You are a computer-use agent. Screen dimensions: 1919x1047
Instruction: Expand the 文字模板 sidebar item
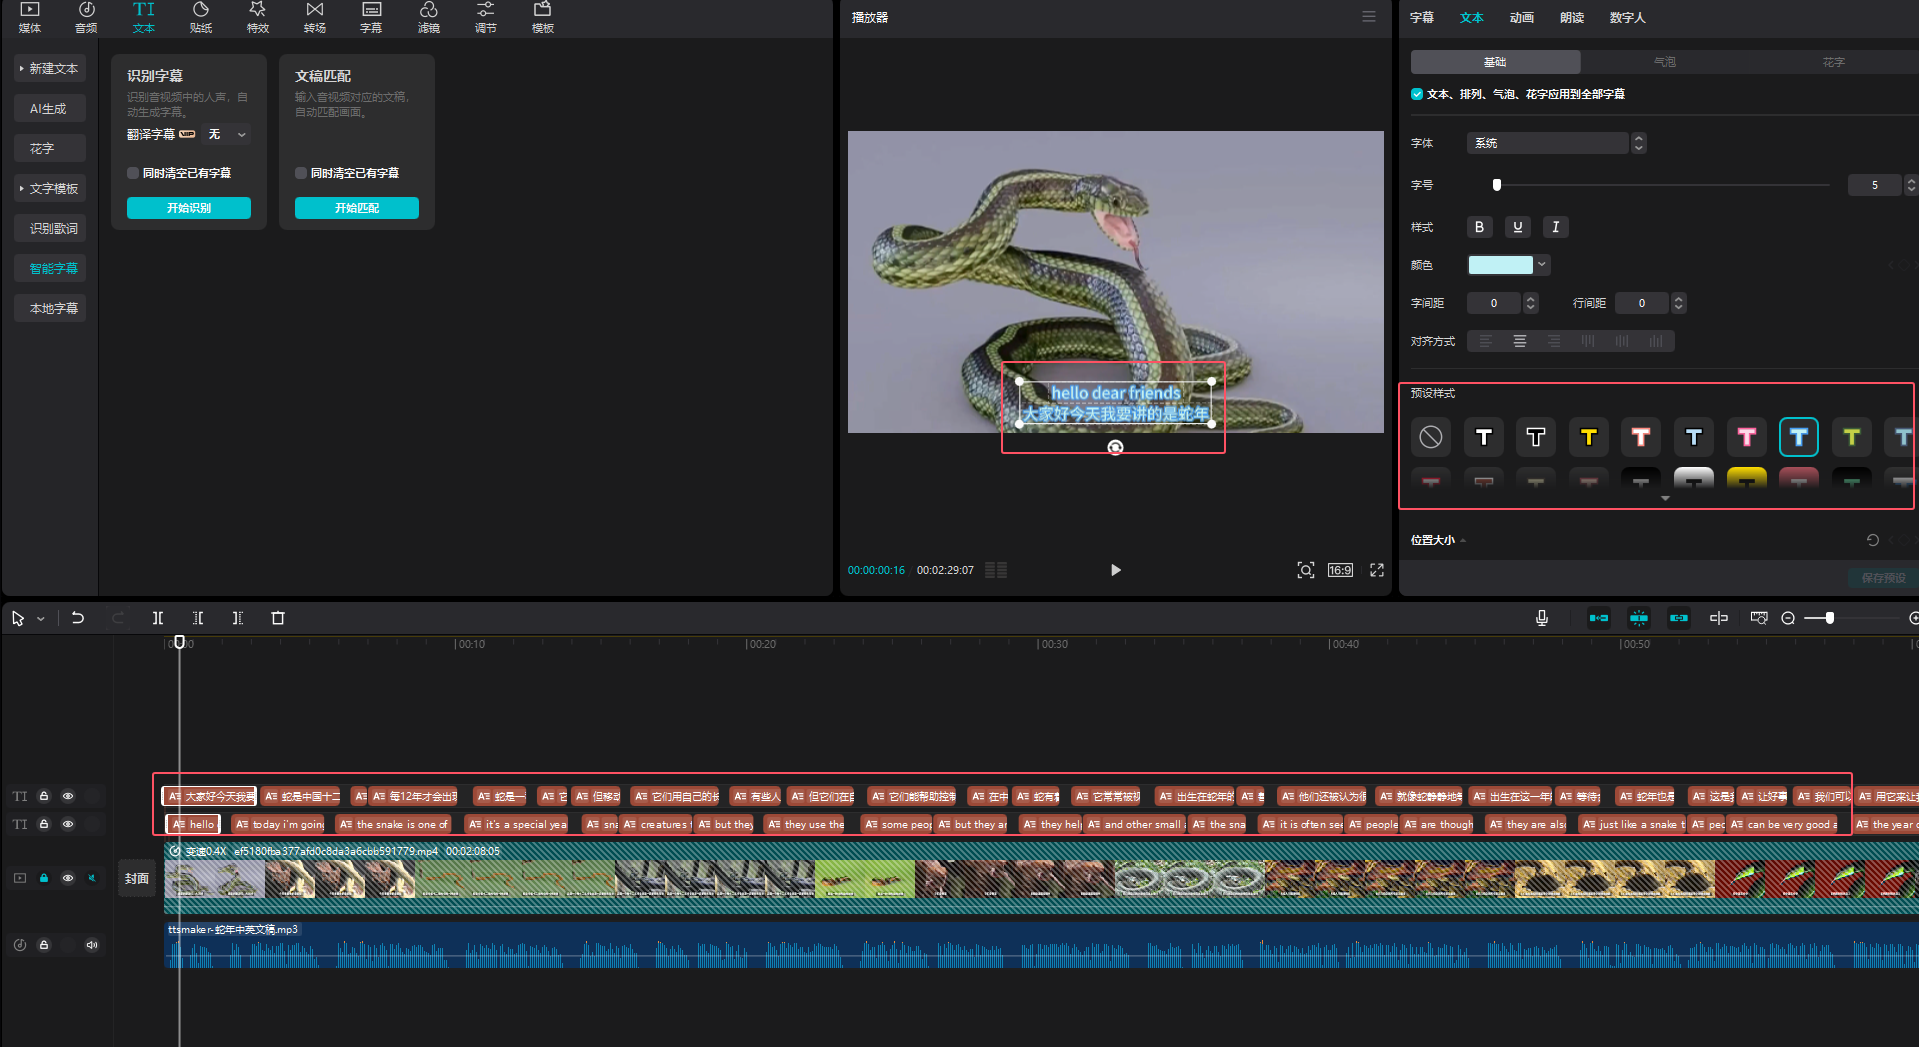[49, 188]
